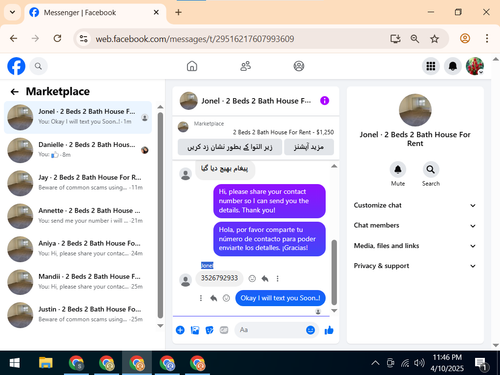Open Chrome profile icon in toolbar
The height and width of the screenshot is (375, 500).
(465, 39)
